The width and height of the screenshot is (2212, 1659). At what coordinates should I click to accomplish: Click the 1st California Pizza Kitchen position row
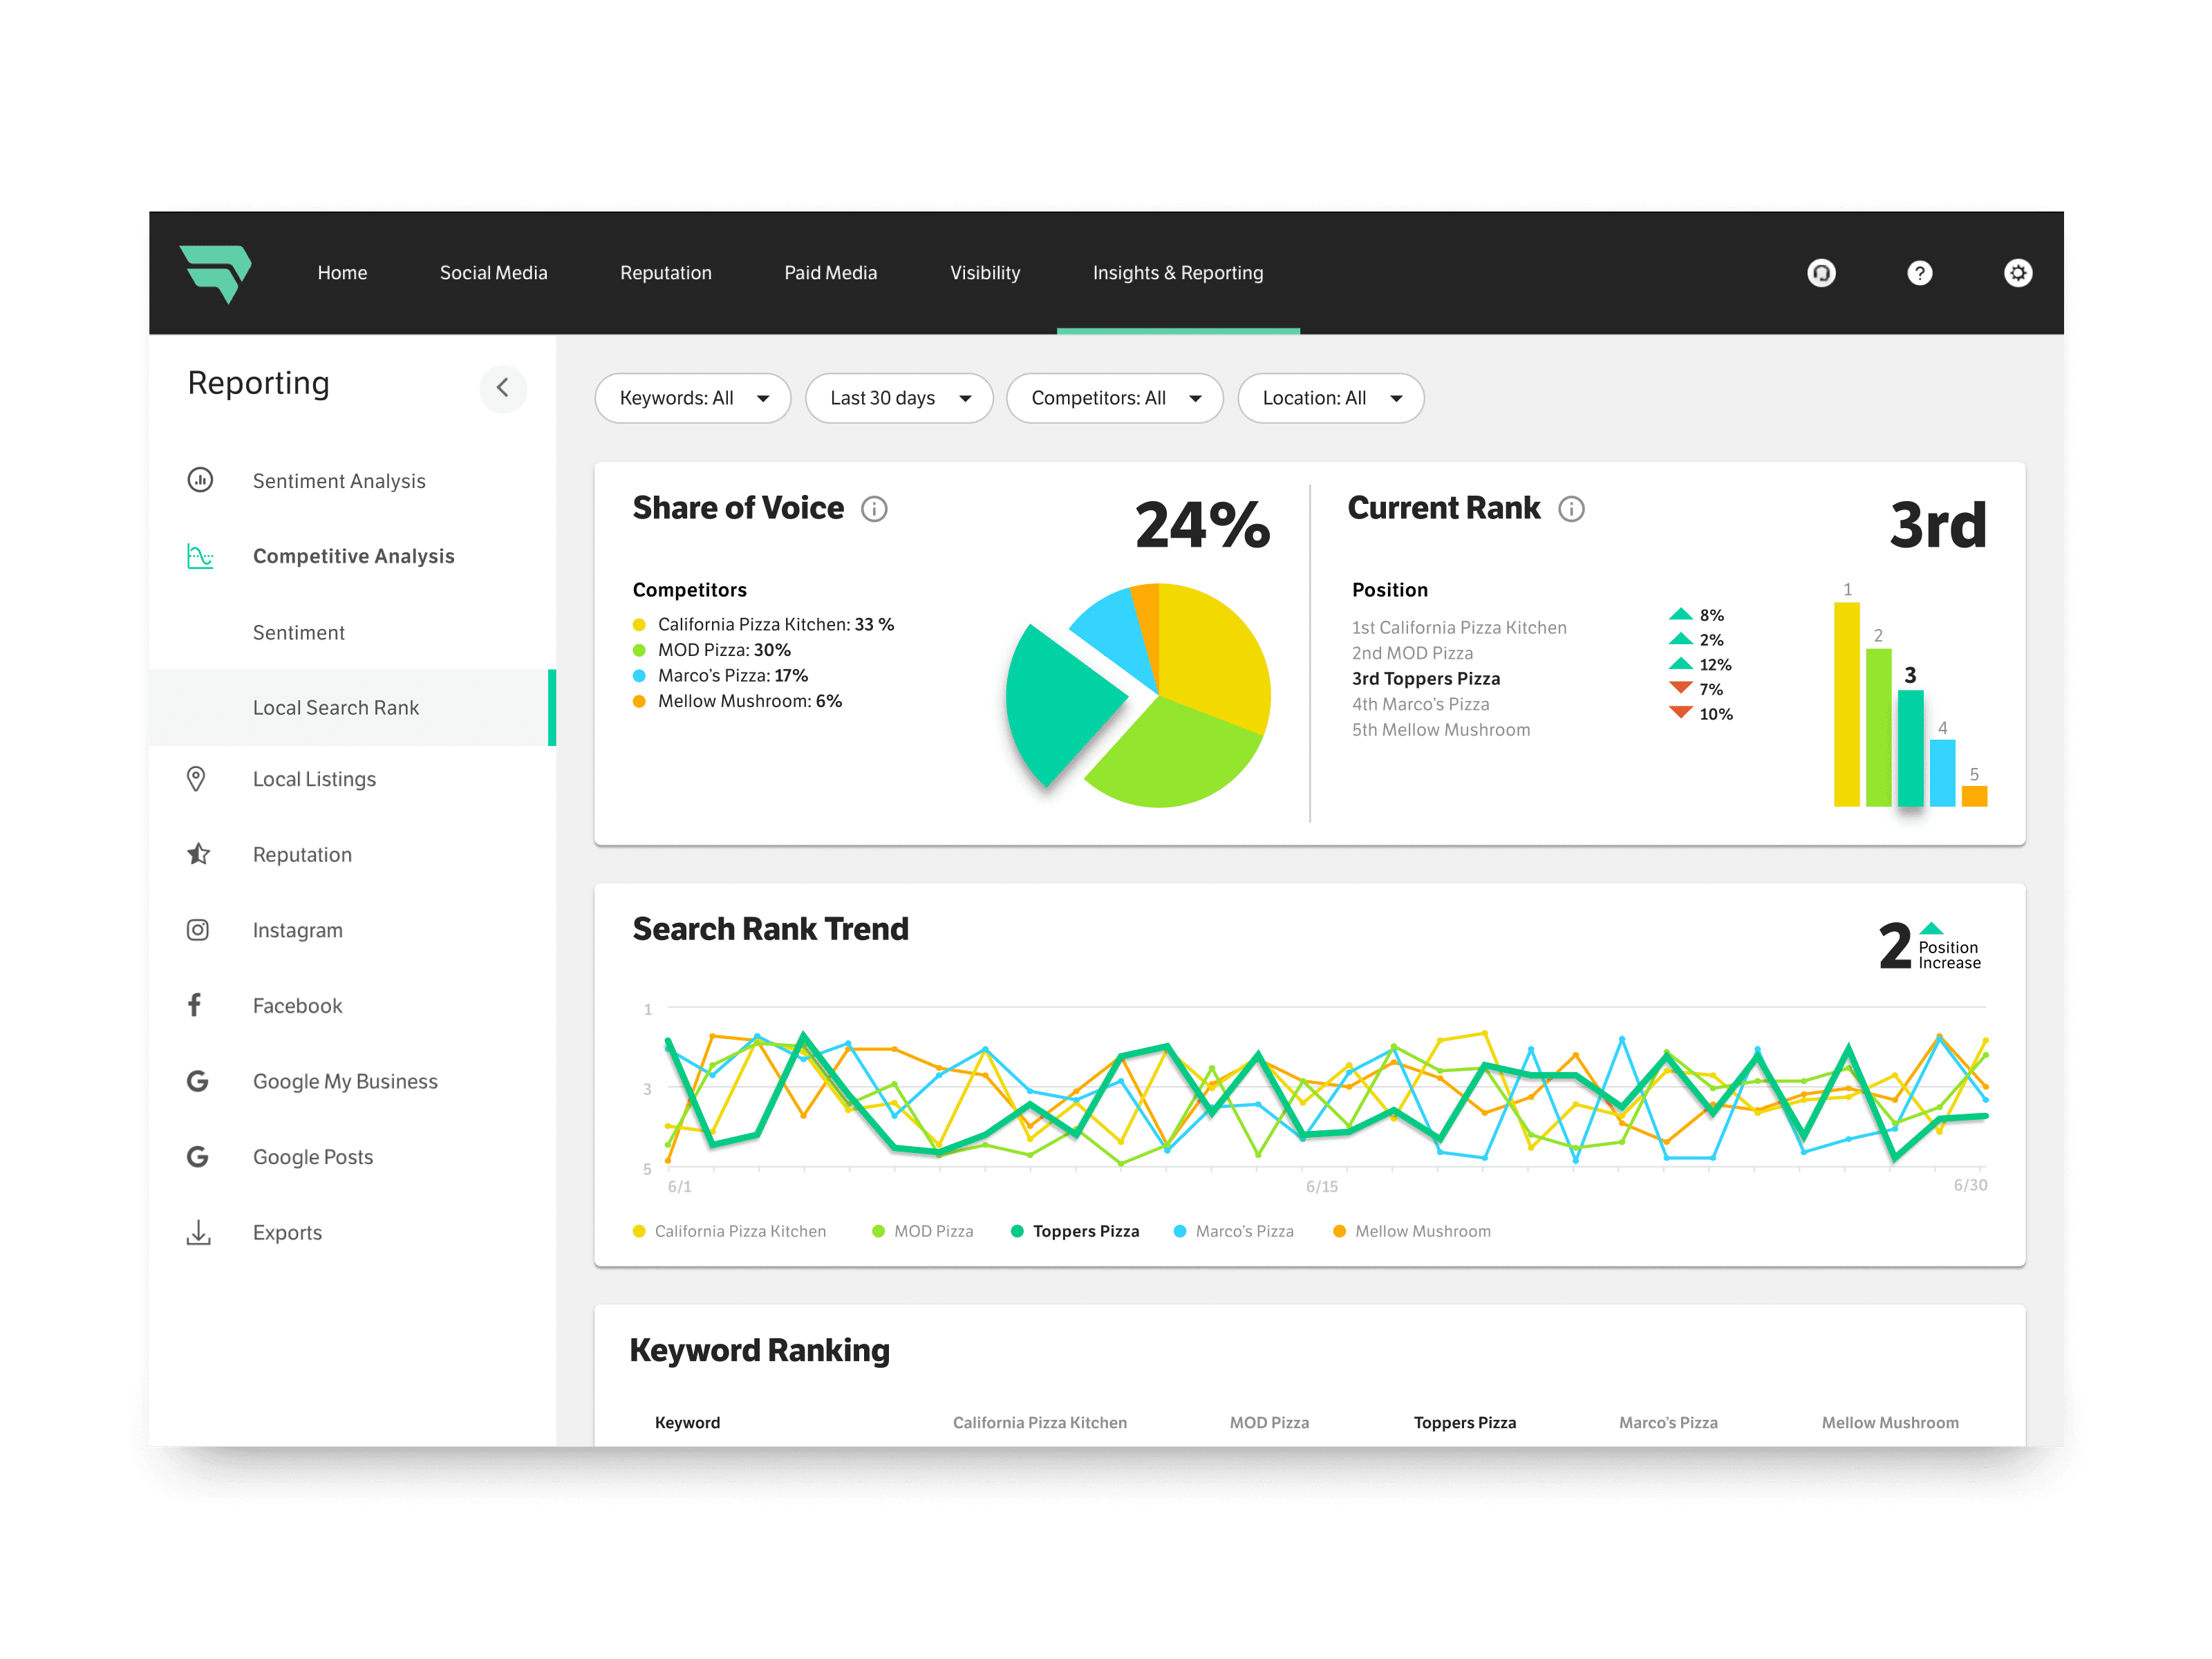tap(1459, 627)
